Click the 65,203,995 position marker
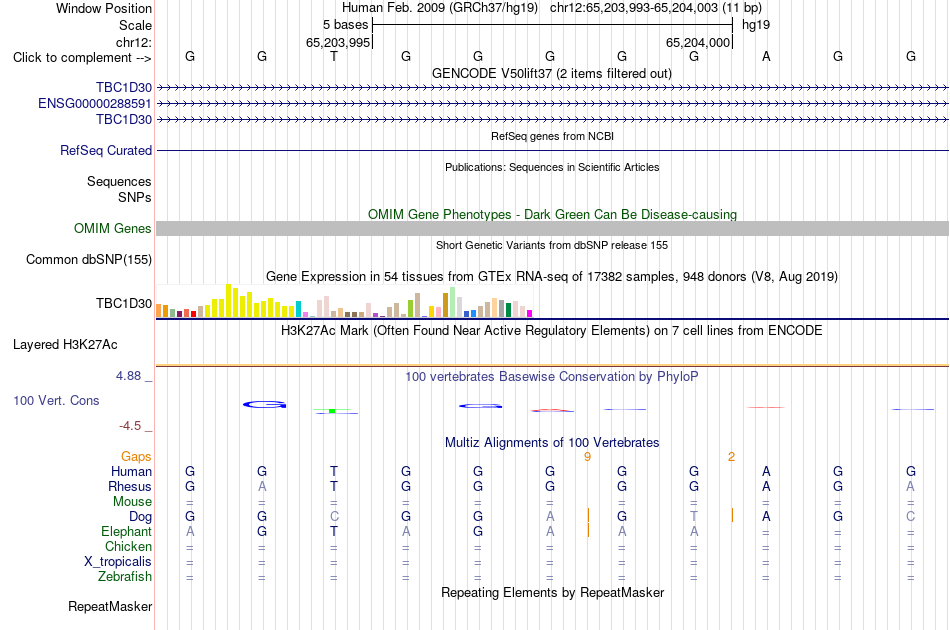The width and height of the screenshot is (950, 630). pos(338,42)
